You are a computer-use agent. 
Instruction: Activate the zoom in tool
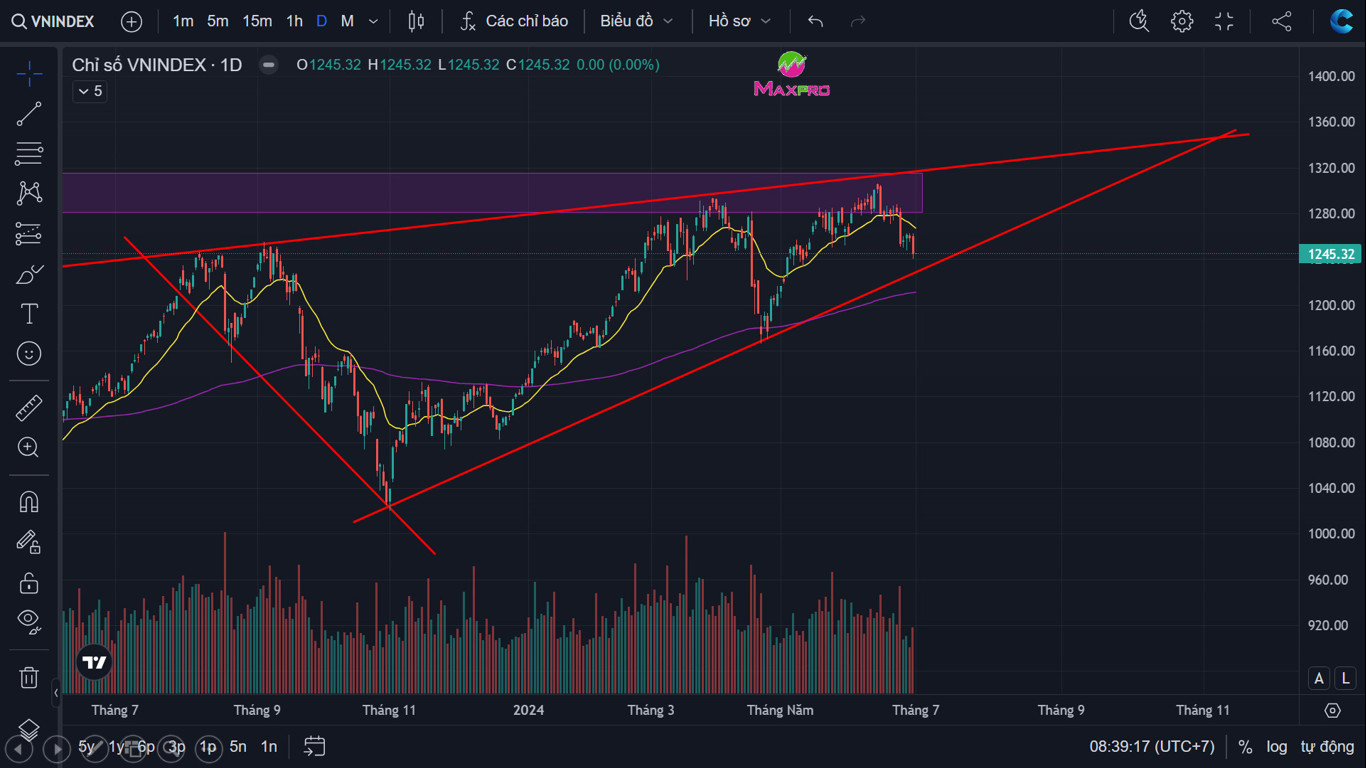coord(29,448)
